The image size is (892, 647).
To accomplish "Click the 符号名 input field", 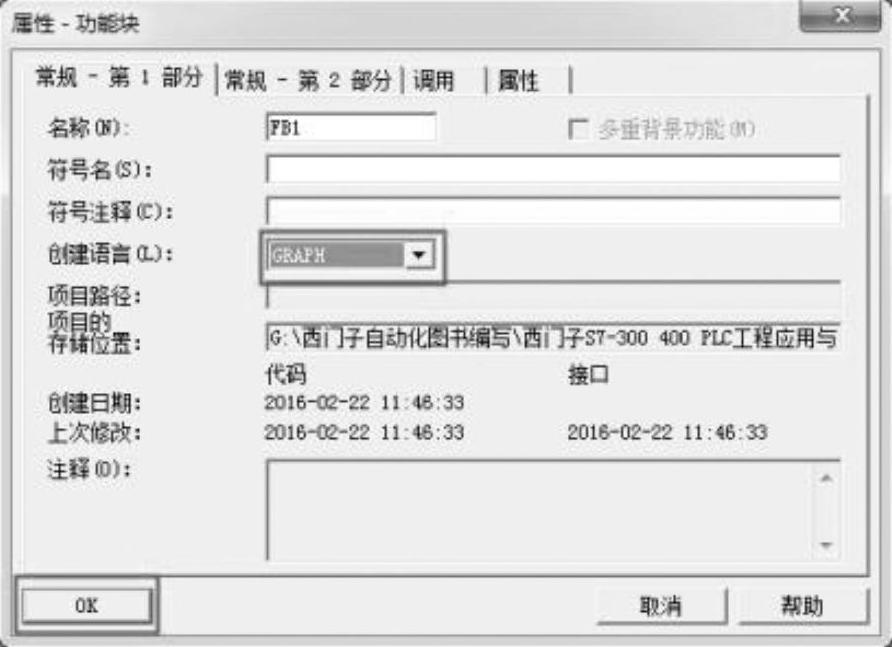I will point(553,169).
